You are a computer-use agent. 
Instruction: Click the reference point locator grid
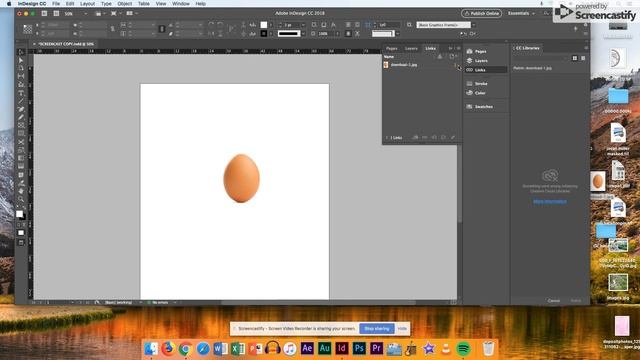(x=27, y=29)
